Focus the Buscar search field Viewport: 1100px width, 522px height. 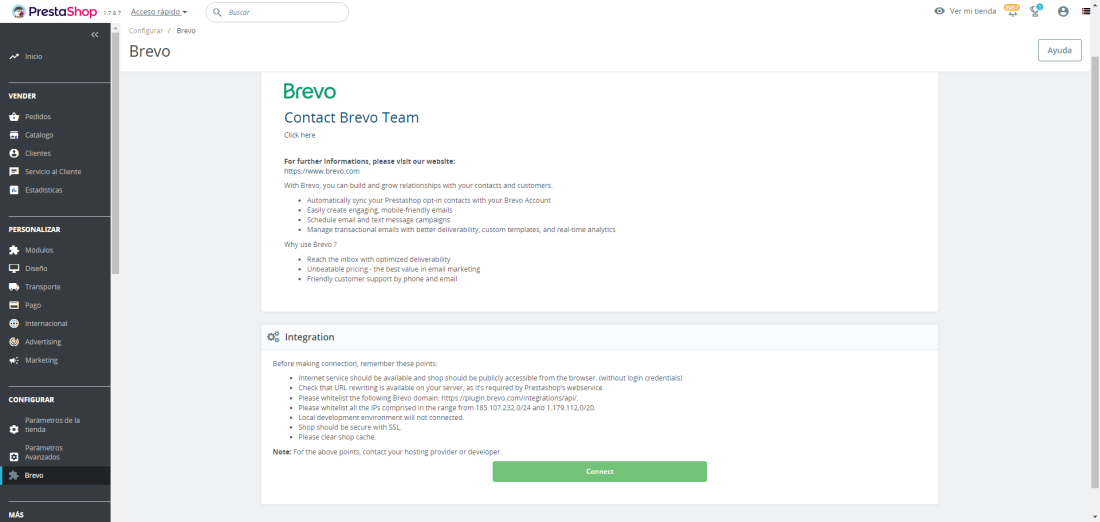click(x=277, y=13)
